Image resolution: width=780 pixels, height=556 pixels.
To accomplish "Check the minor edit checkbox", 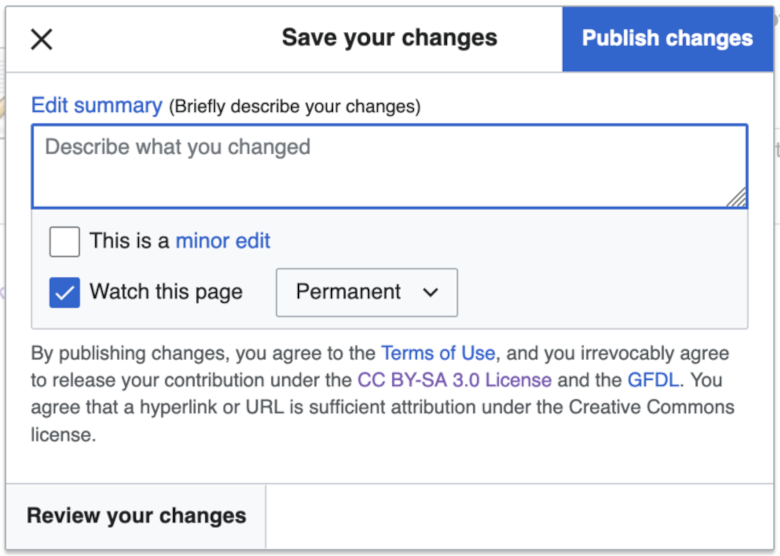I will [x=65, y=242].
